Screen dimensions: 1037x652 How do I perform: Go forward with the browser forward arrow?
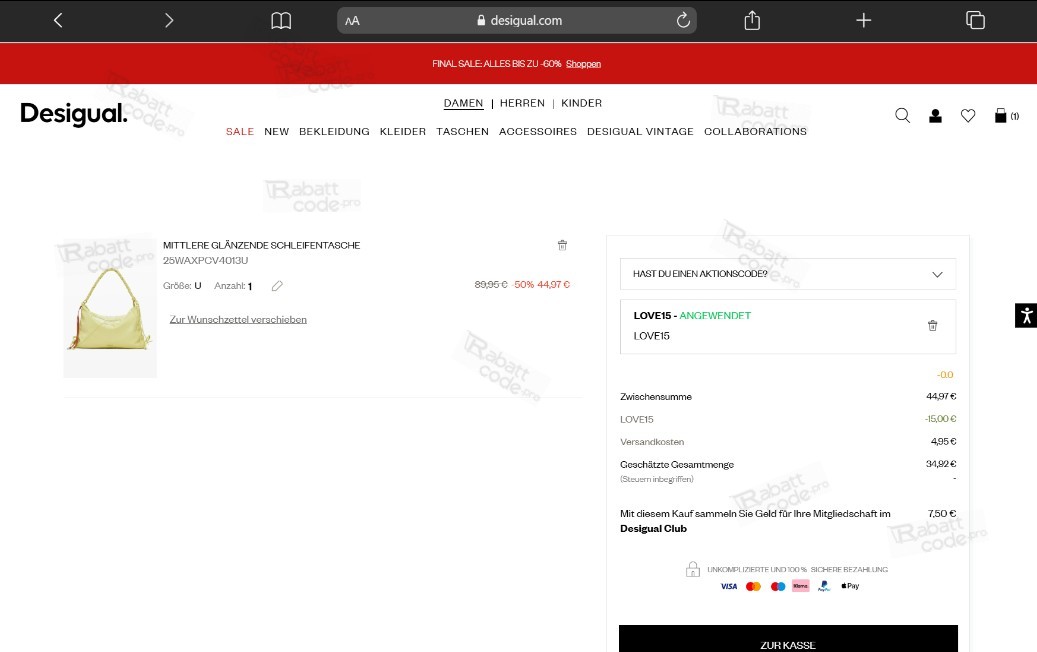tap(169, 20)
